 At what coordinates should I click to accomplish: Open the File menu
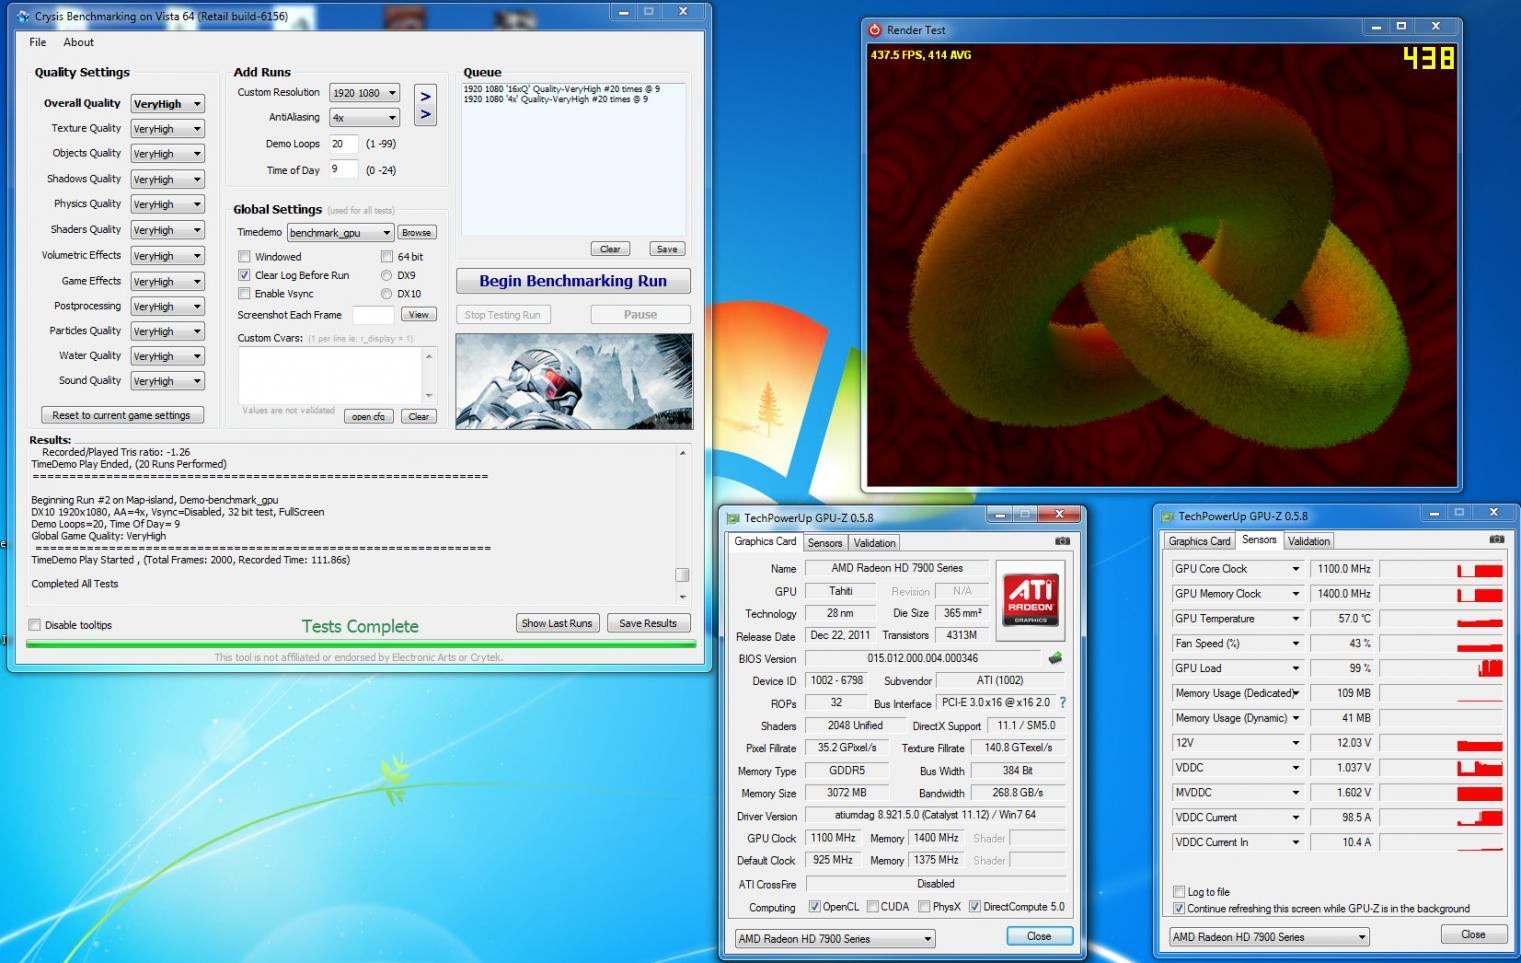38,42
